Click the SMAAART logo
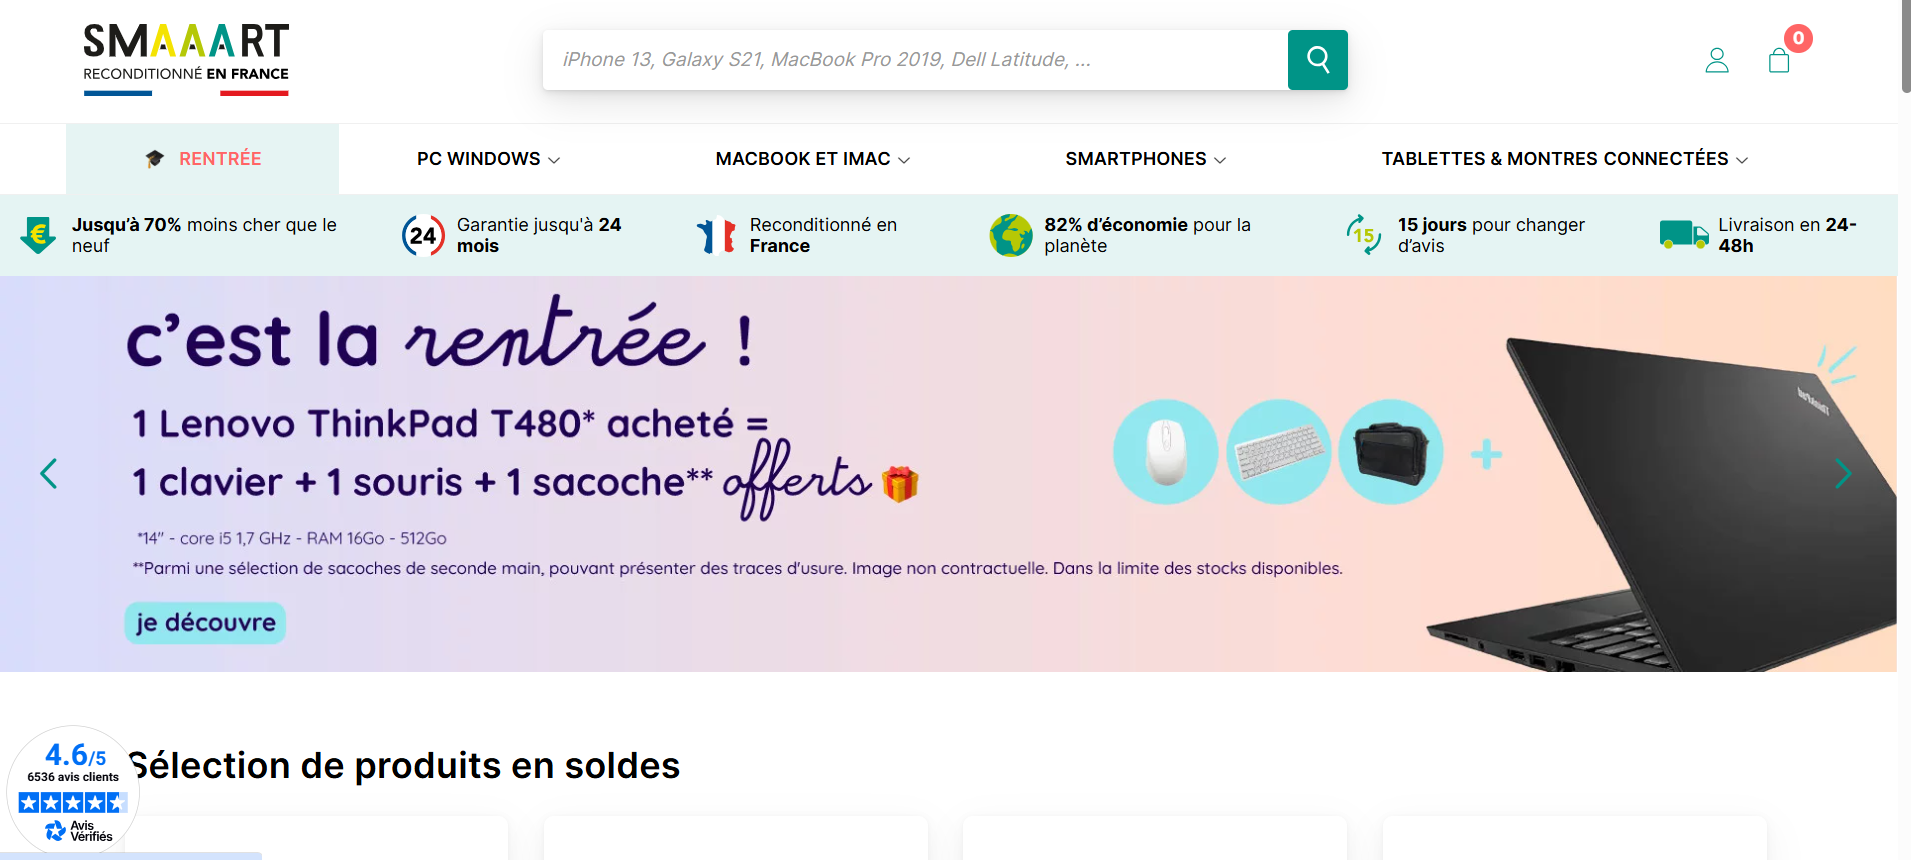This screenshot has width=1911, height=860. [186, 60]
